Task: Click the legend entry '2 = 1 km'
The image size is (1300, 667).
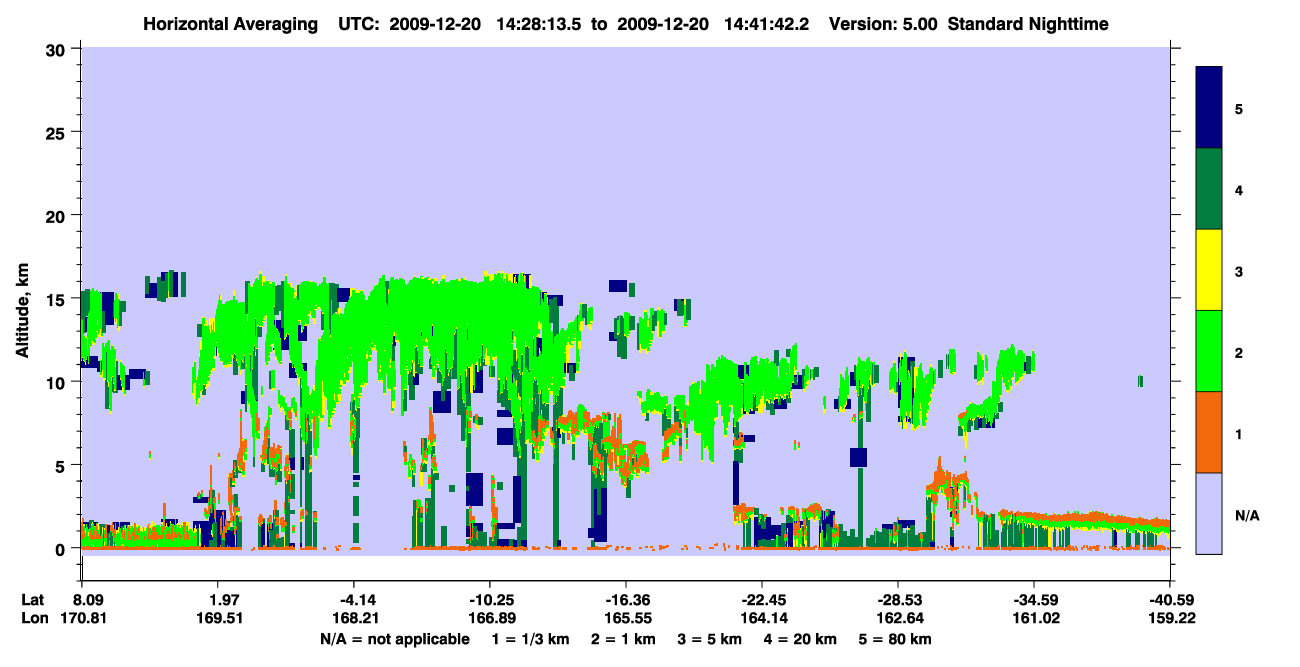Action: point(624,639)
